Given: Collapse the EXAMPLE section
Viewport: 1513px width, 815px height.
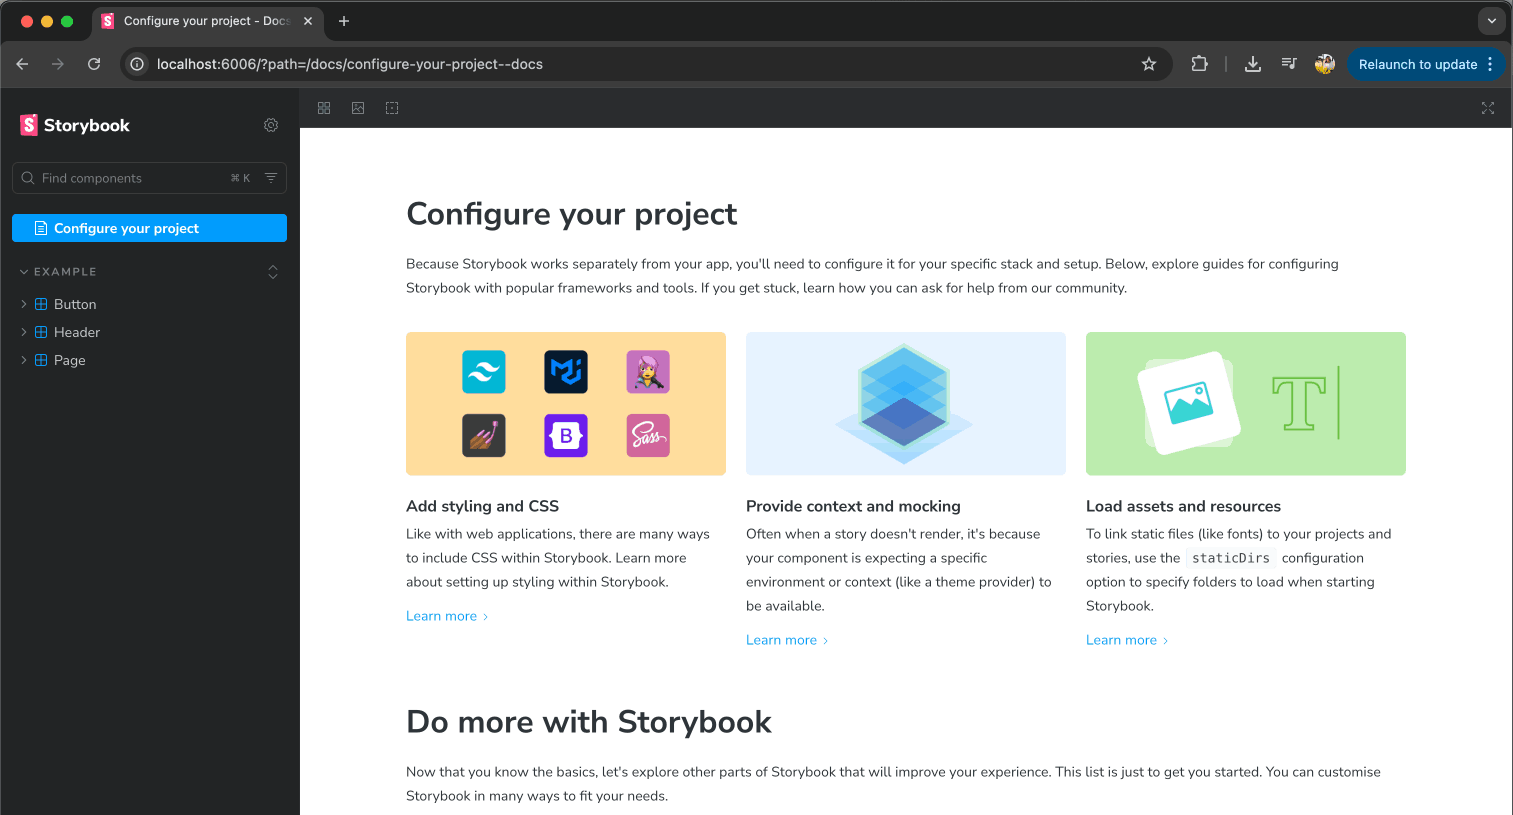Looking at the screenshot, I should (x=58, y=272).
